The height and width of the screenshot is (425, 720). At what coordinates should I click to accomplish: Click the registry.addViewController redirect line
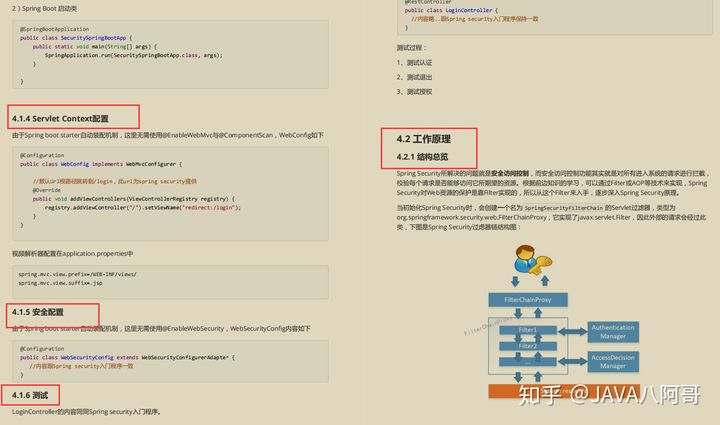point(143,207)
